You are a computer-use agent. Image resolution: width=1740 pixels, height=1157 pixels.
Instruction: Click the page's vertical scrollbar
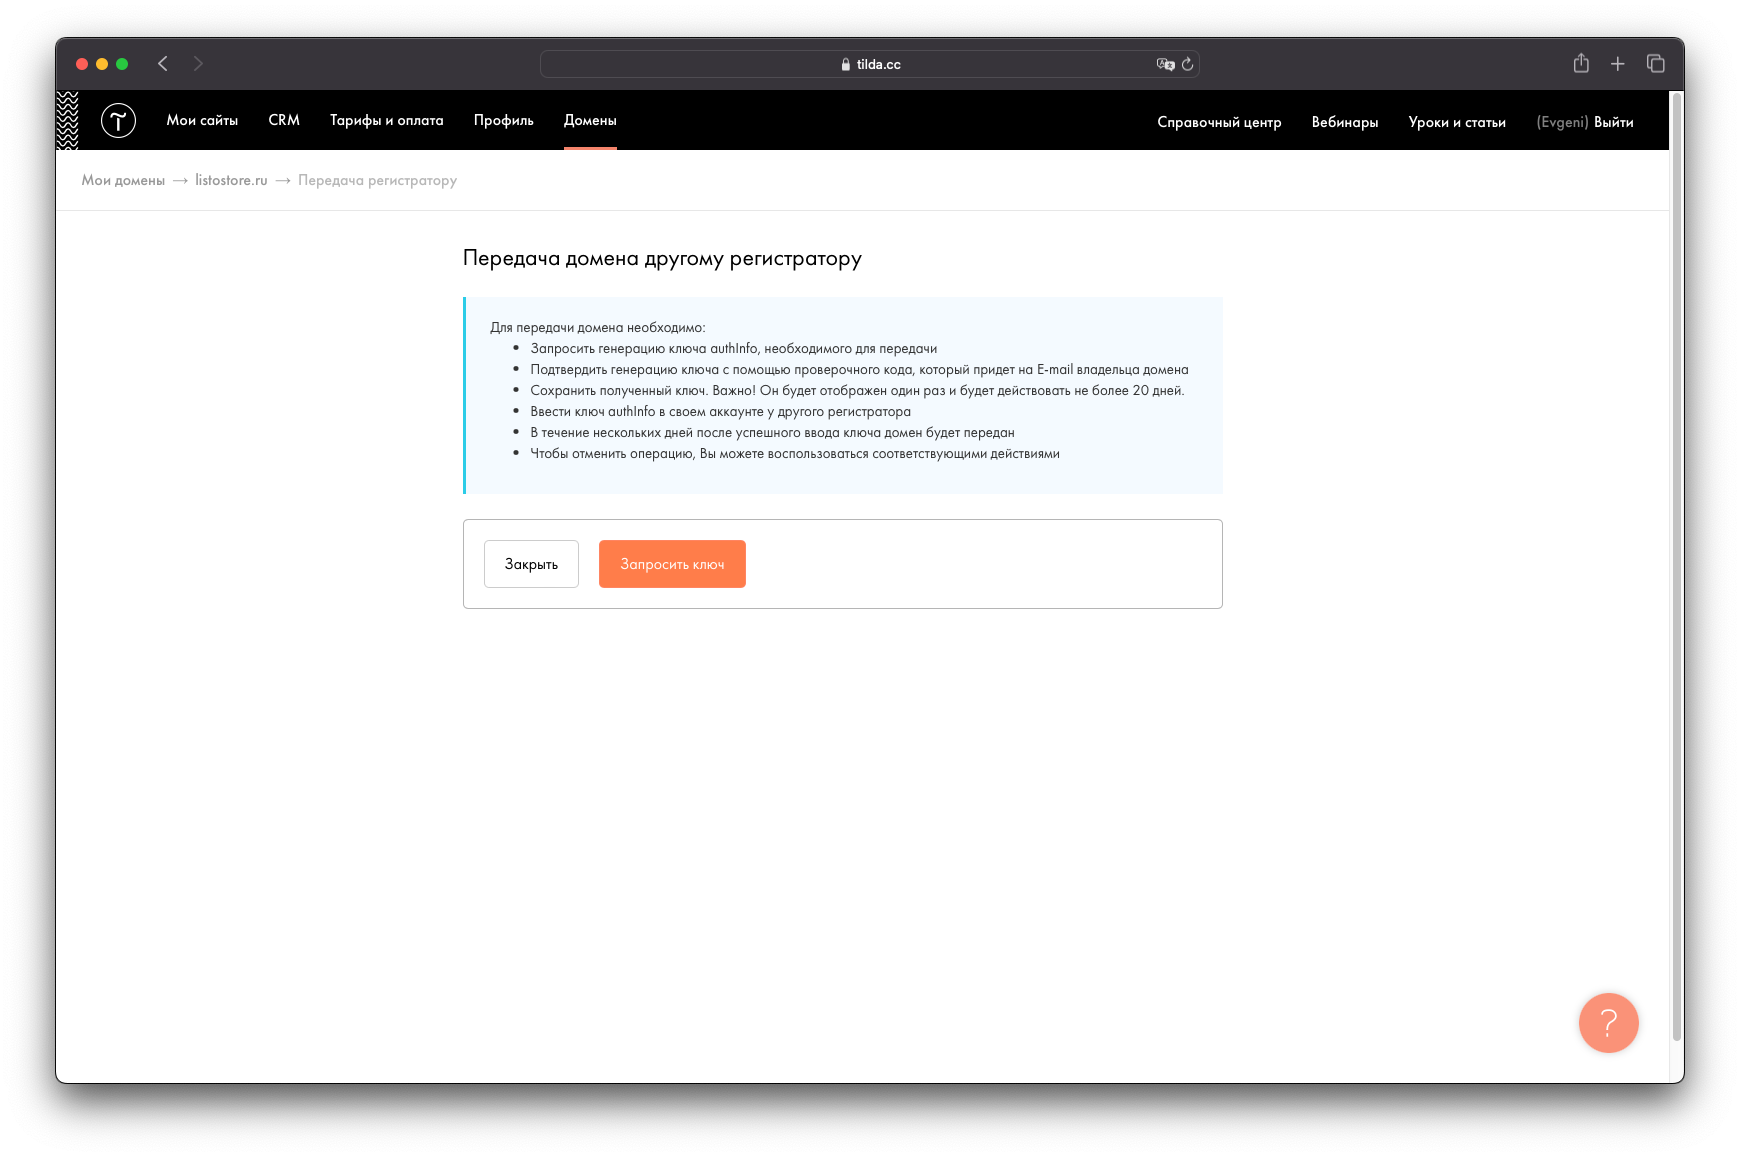point(1677,565)
